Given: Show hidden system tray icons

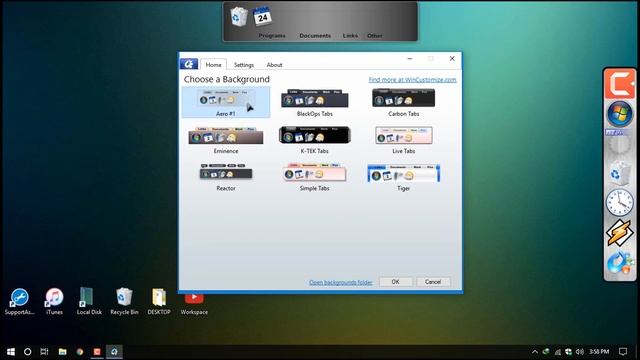Looking at the screenshot, I should point(535,351).
